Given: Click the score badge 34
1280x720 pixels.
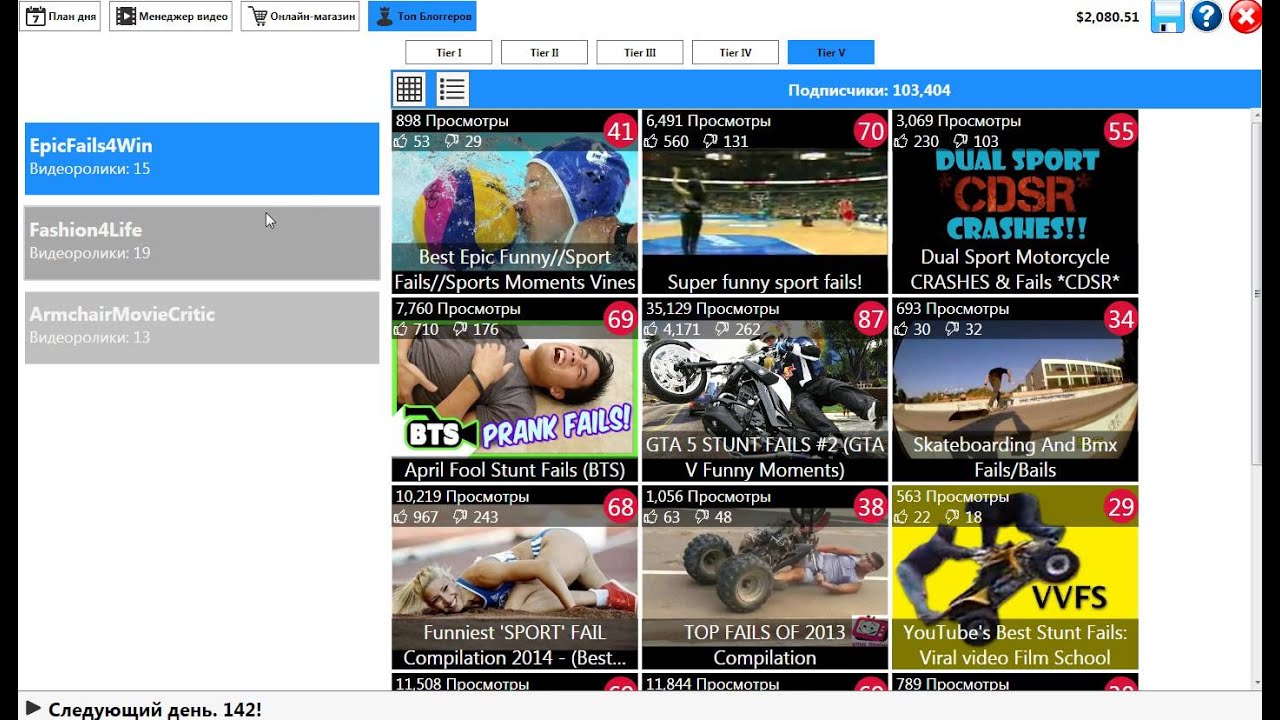Looking at the screenshot, I should [x=1121, y=319].
